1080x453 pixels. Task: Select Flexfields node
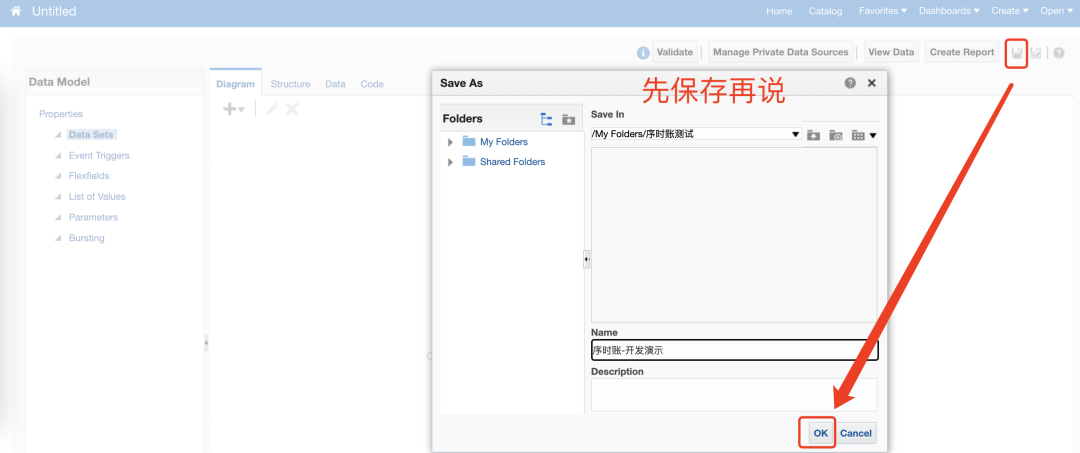coord(89,176)
